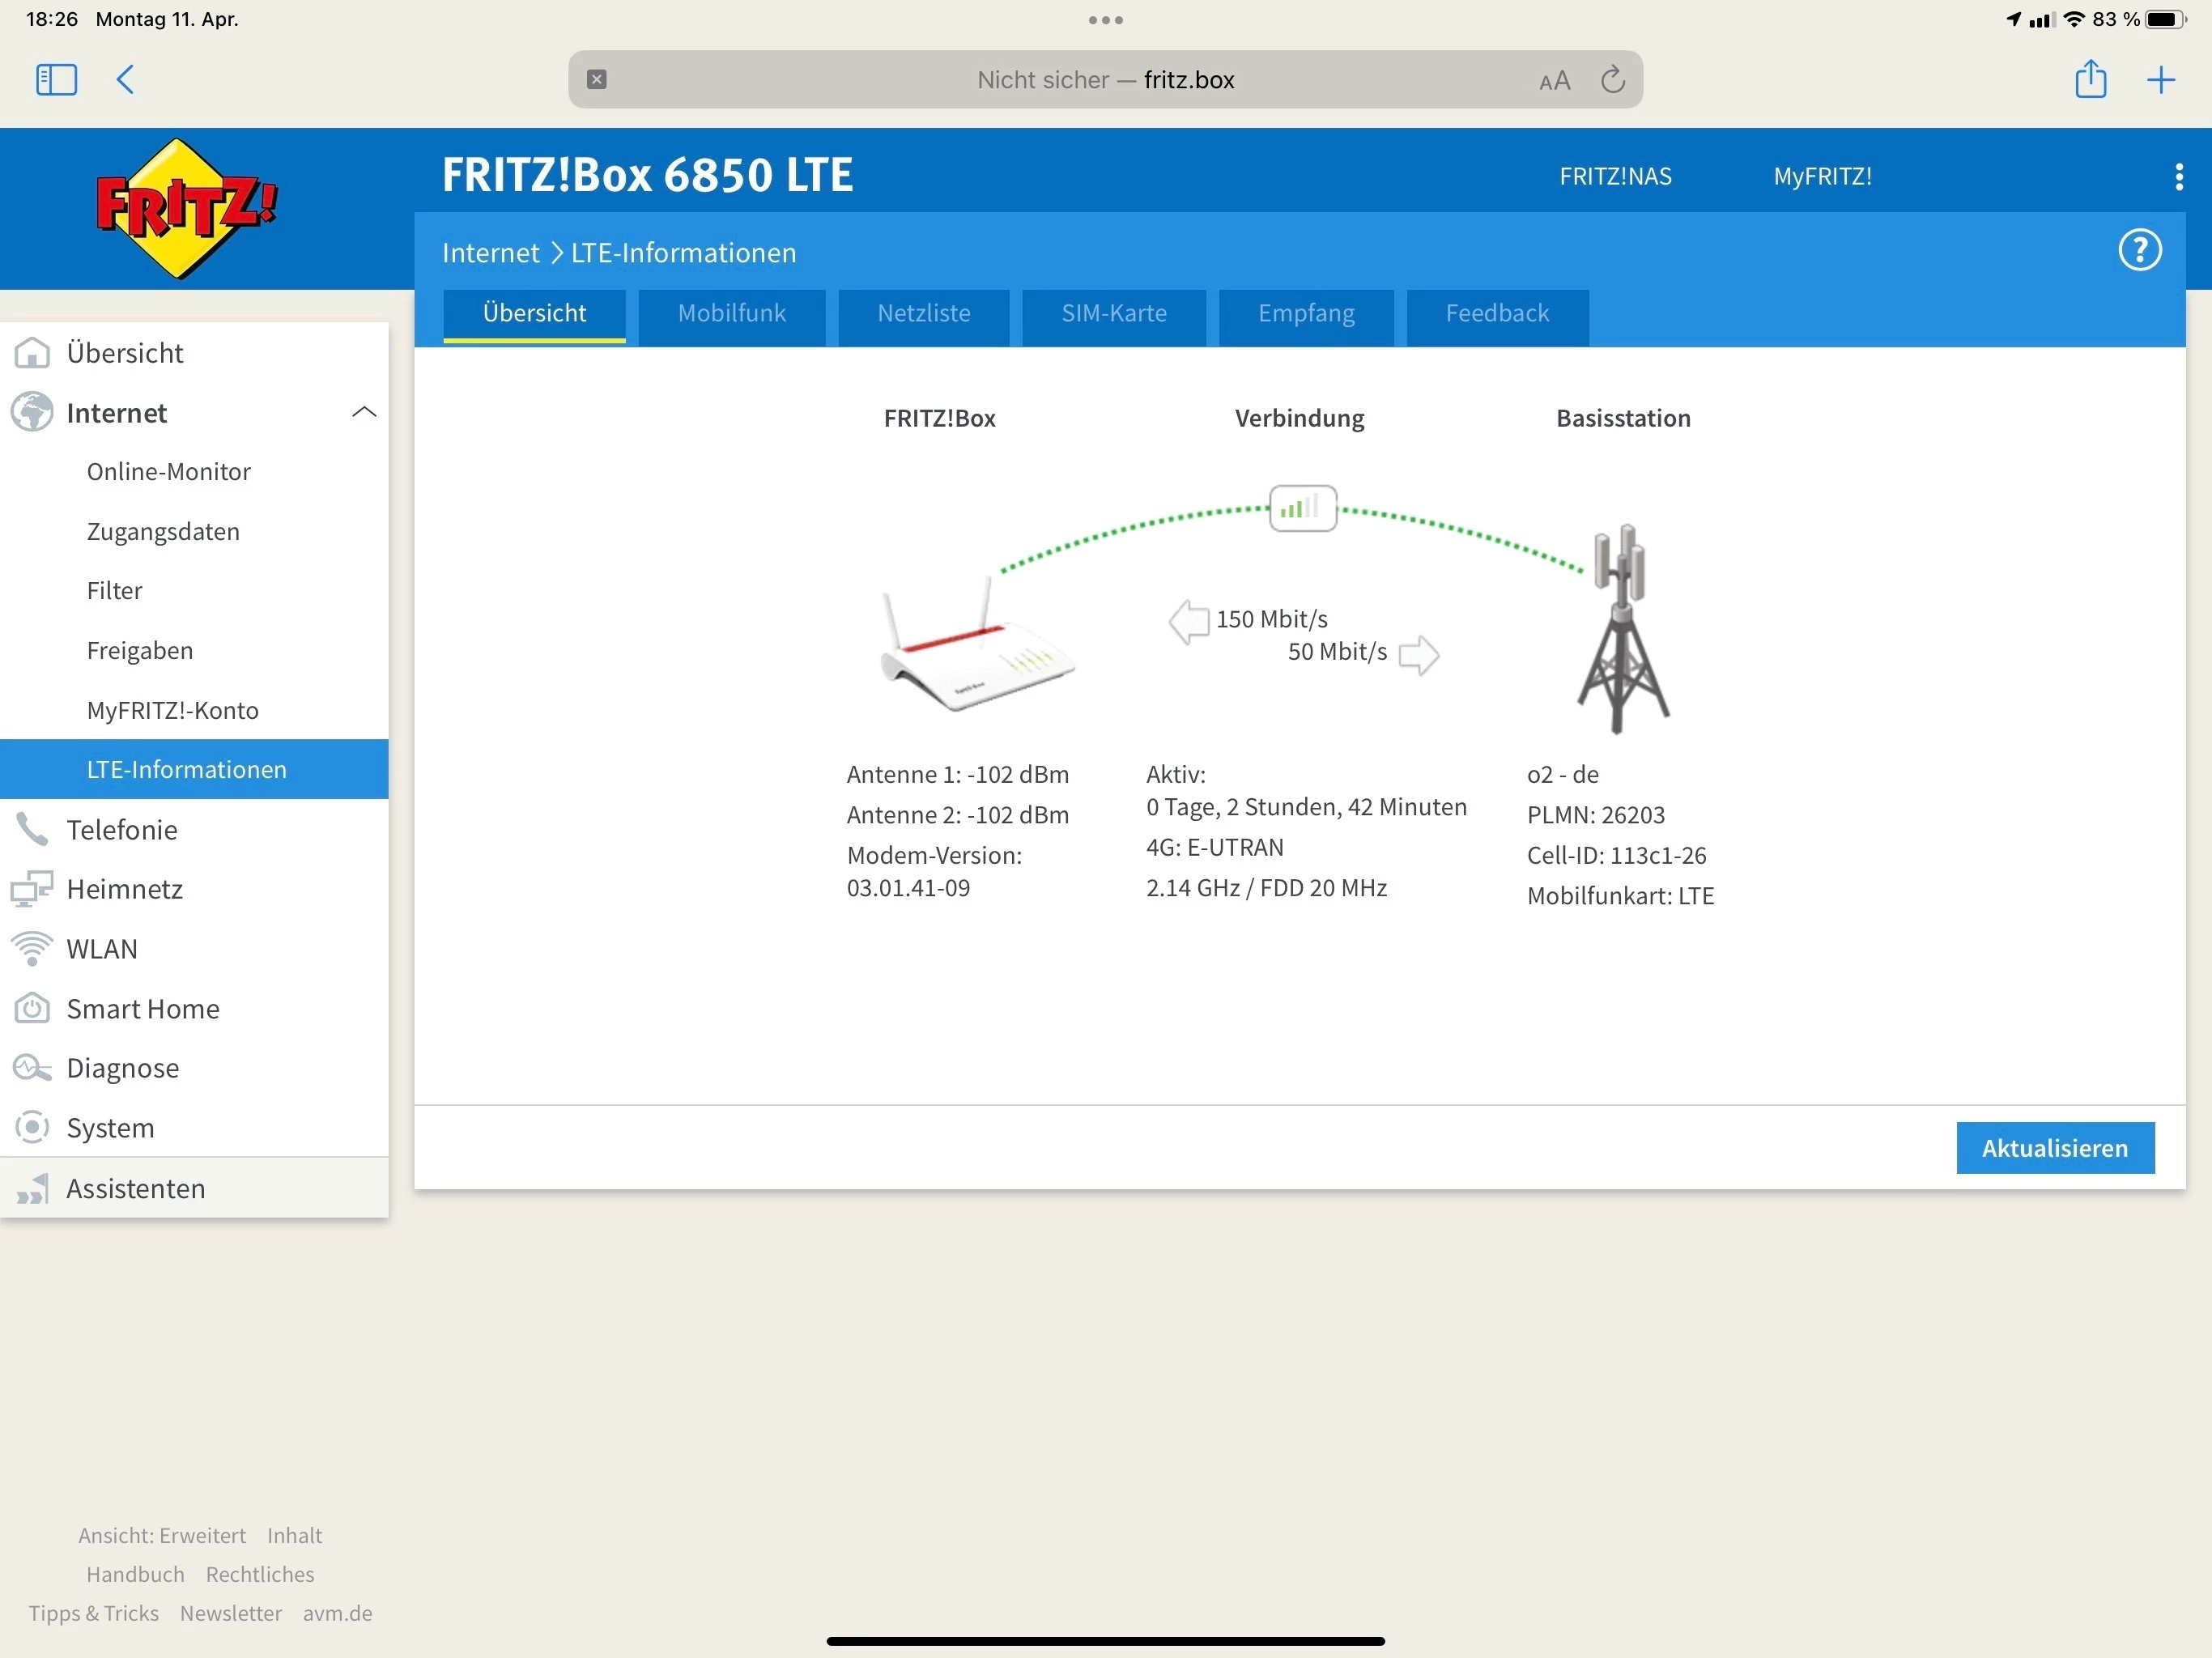Open the FRITZ!NAS link
Image resolution: width=2212 pixels, height=1658 pixels.
pyautogui.click(x=1614, y=176)
